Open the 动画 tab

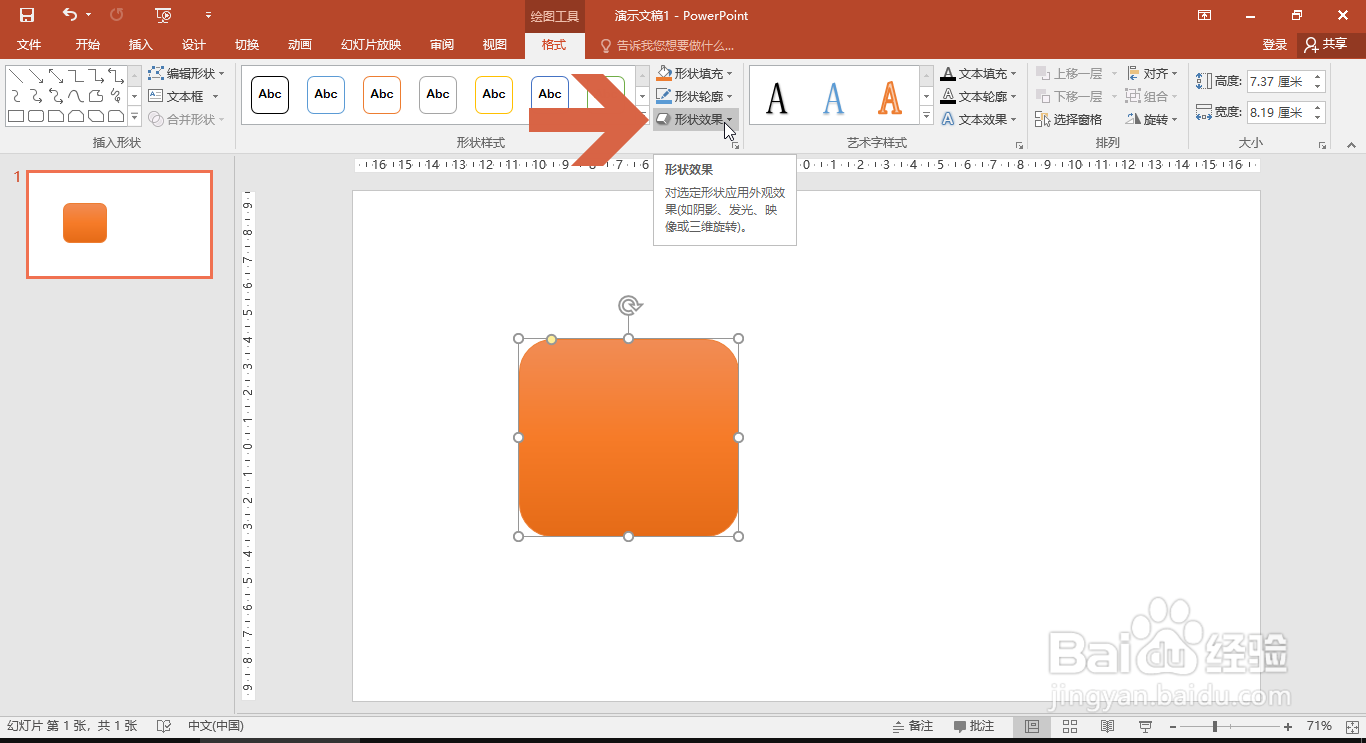click(x=300, y=45)
